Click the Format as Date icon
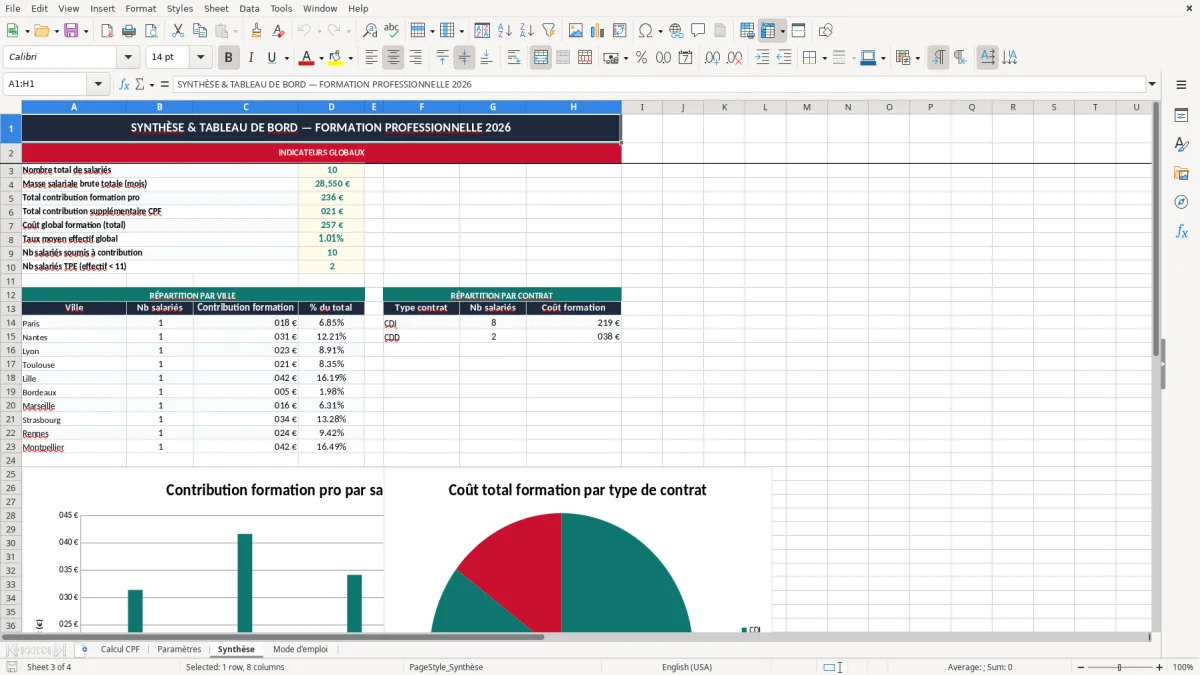This screenshot has width=1200, height=675. pyautogui.click(x=686, y=58)
